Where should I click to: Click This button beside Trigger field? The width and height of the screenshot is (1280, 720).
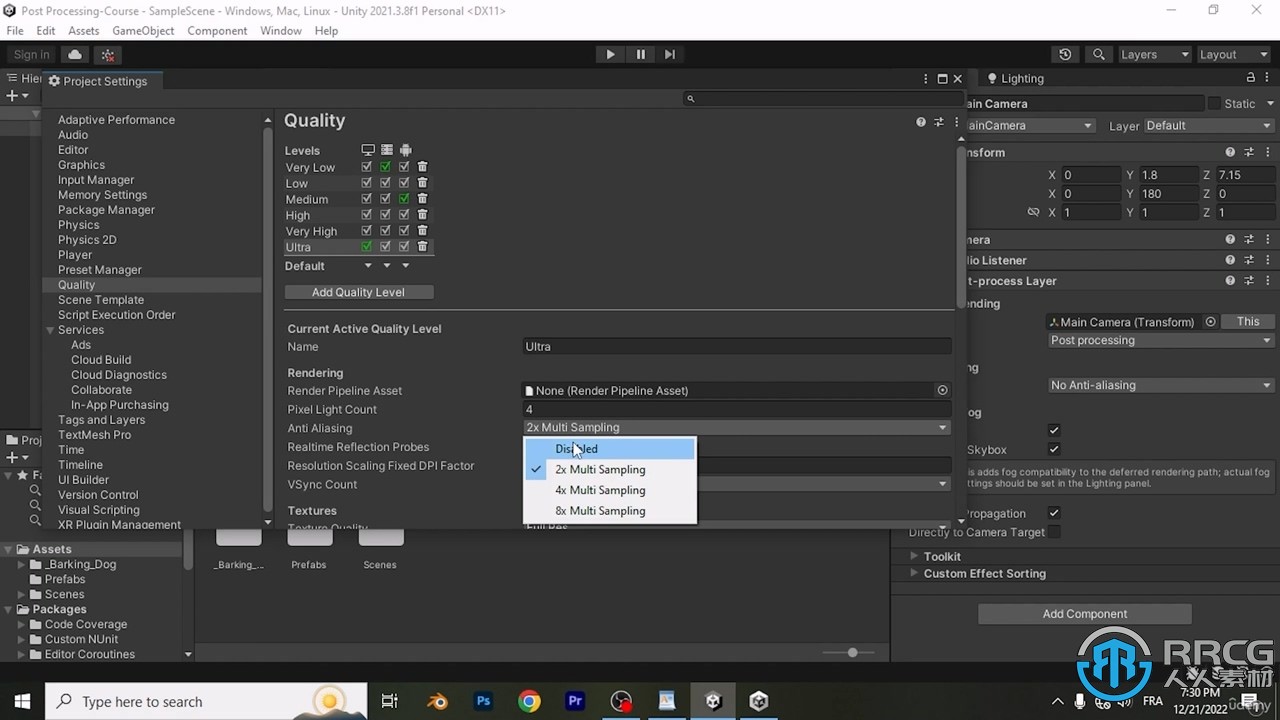tap(1248, 322)
